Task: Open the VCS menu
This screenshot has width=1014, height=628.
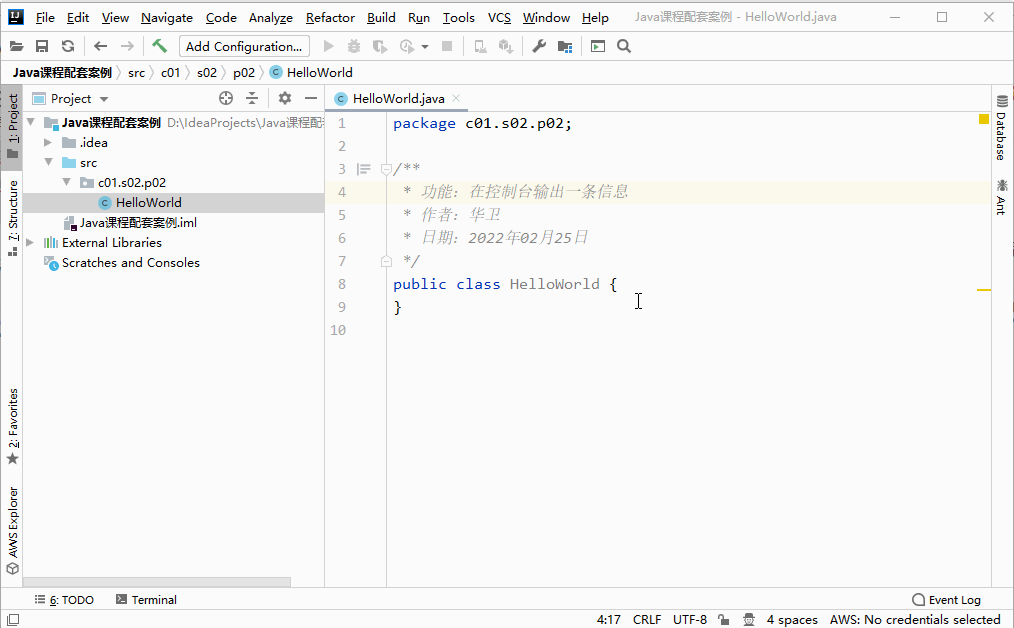Action: (499, 17)
